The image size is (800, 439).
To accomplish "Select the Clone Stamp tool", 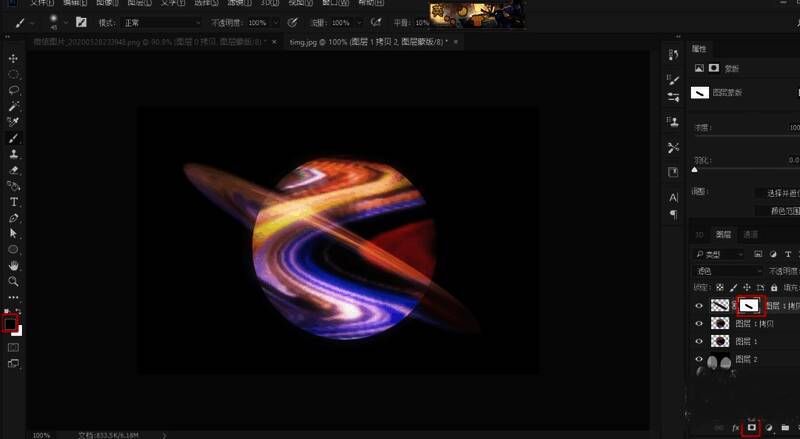I will [x=13, y=154].
